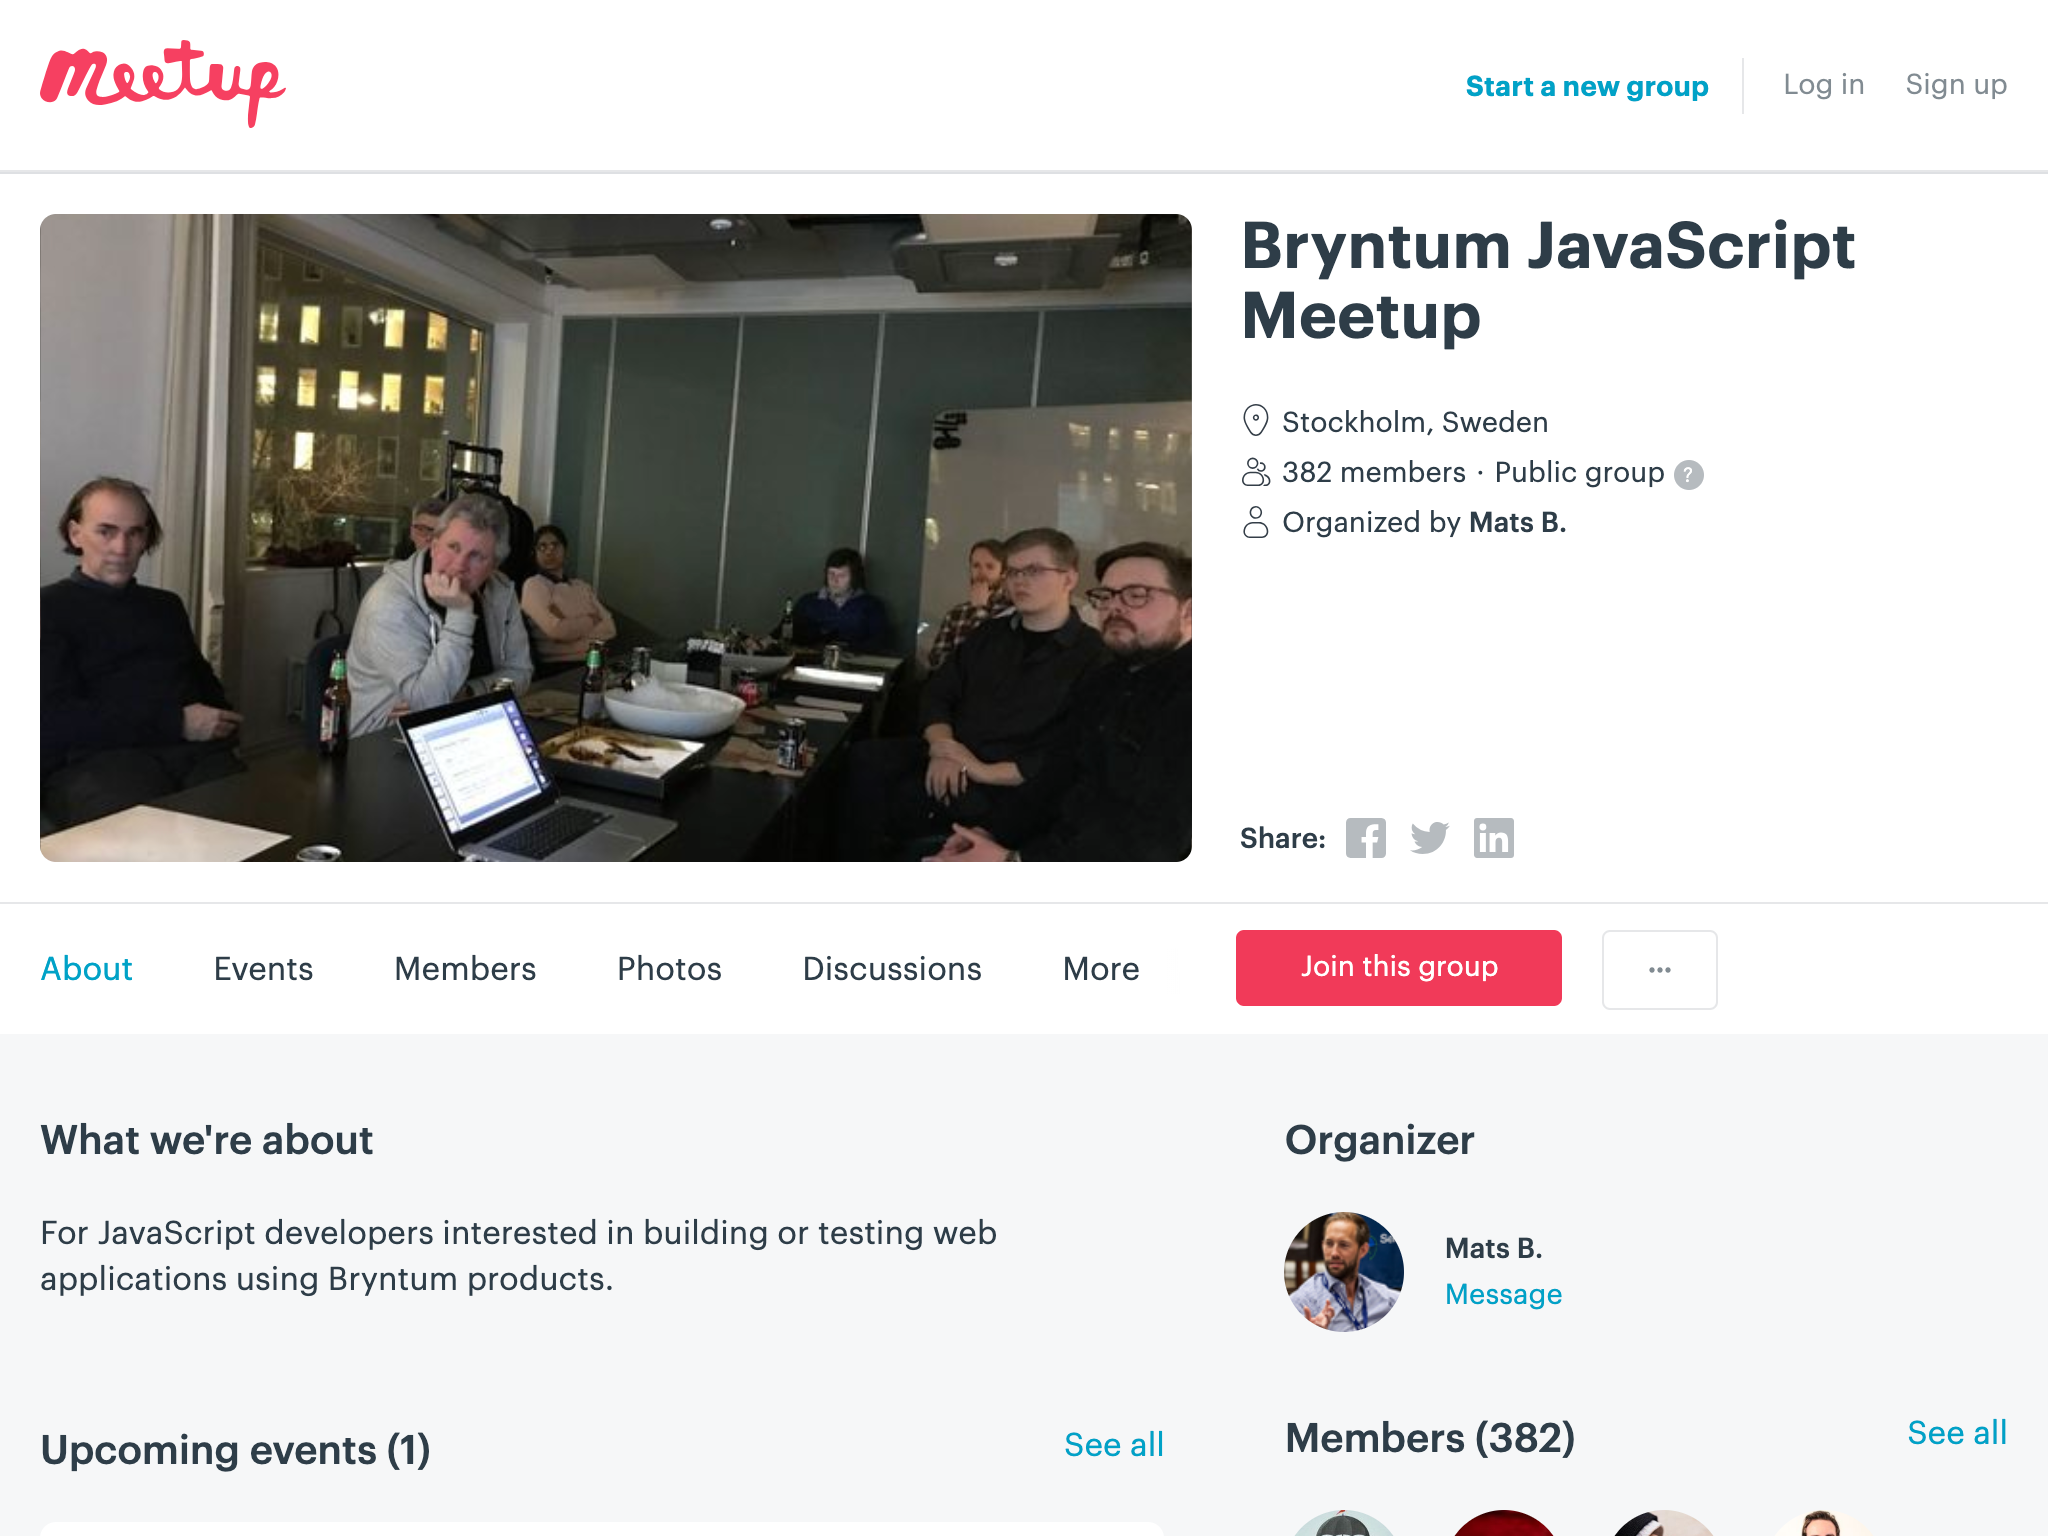Share the group on Twitter
This screenshot has height=1536, width=2048.
(1430, 838)
